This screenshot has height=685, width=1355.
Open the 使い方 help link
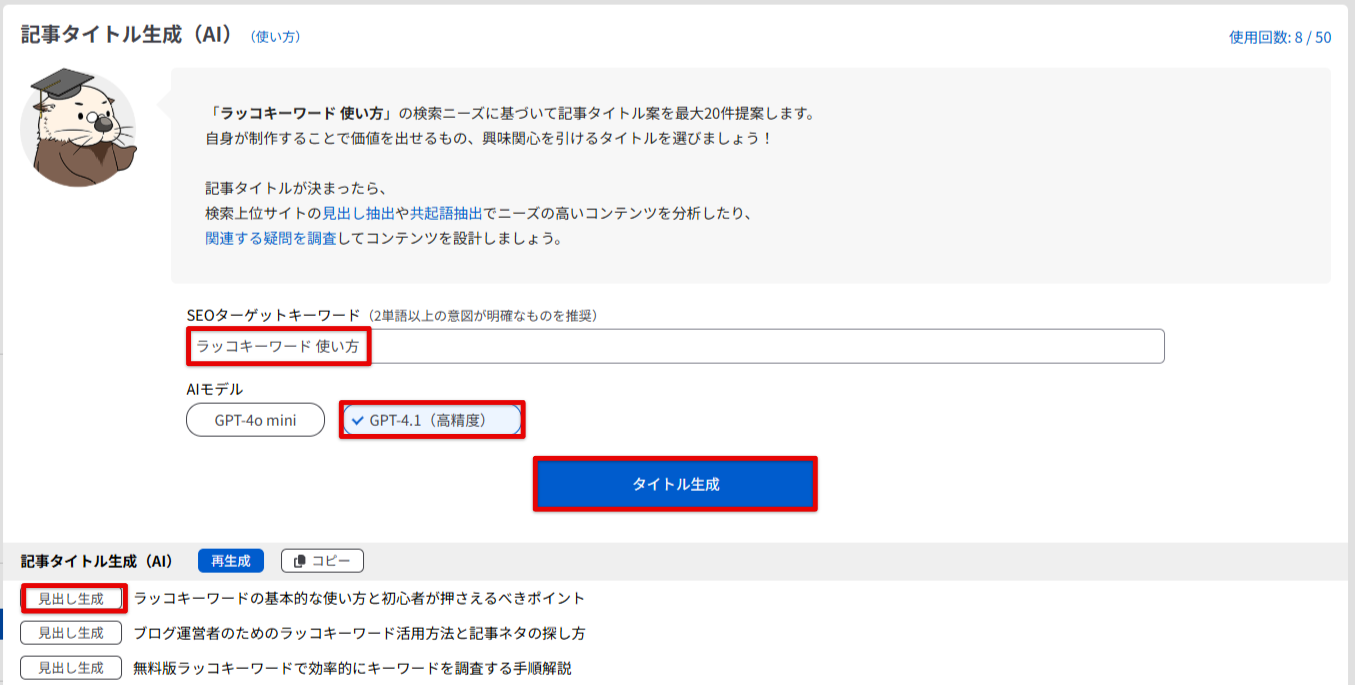point(275,37)
